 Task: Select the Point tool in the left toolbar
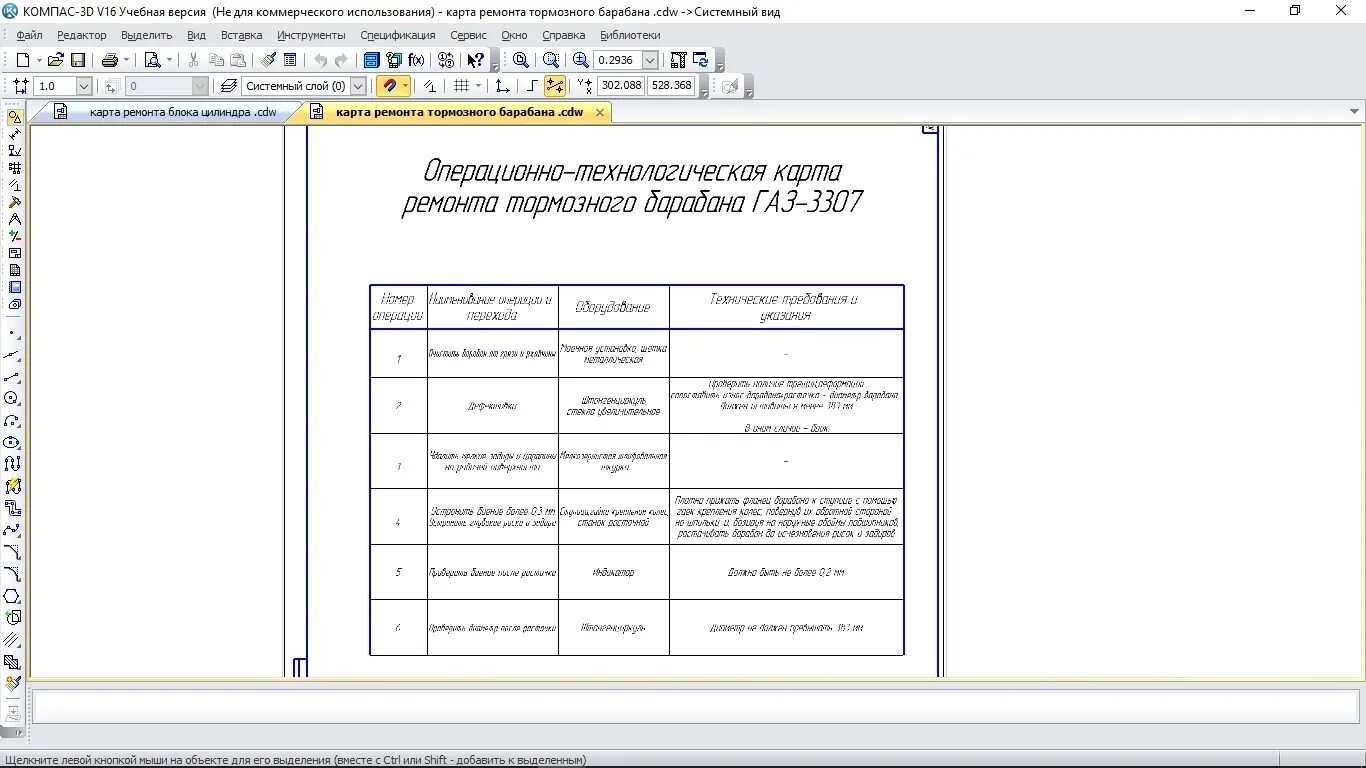point(12,333)
